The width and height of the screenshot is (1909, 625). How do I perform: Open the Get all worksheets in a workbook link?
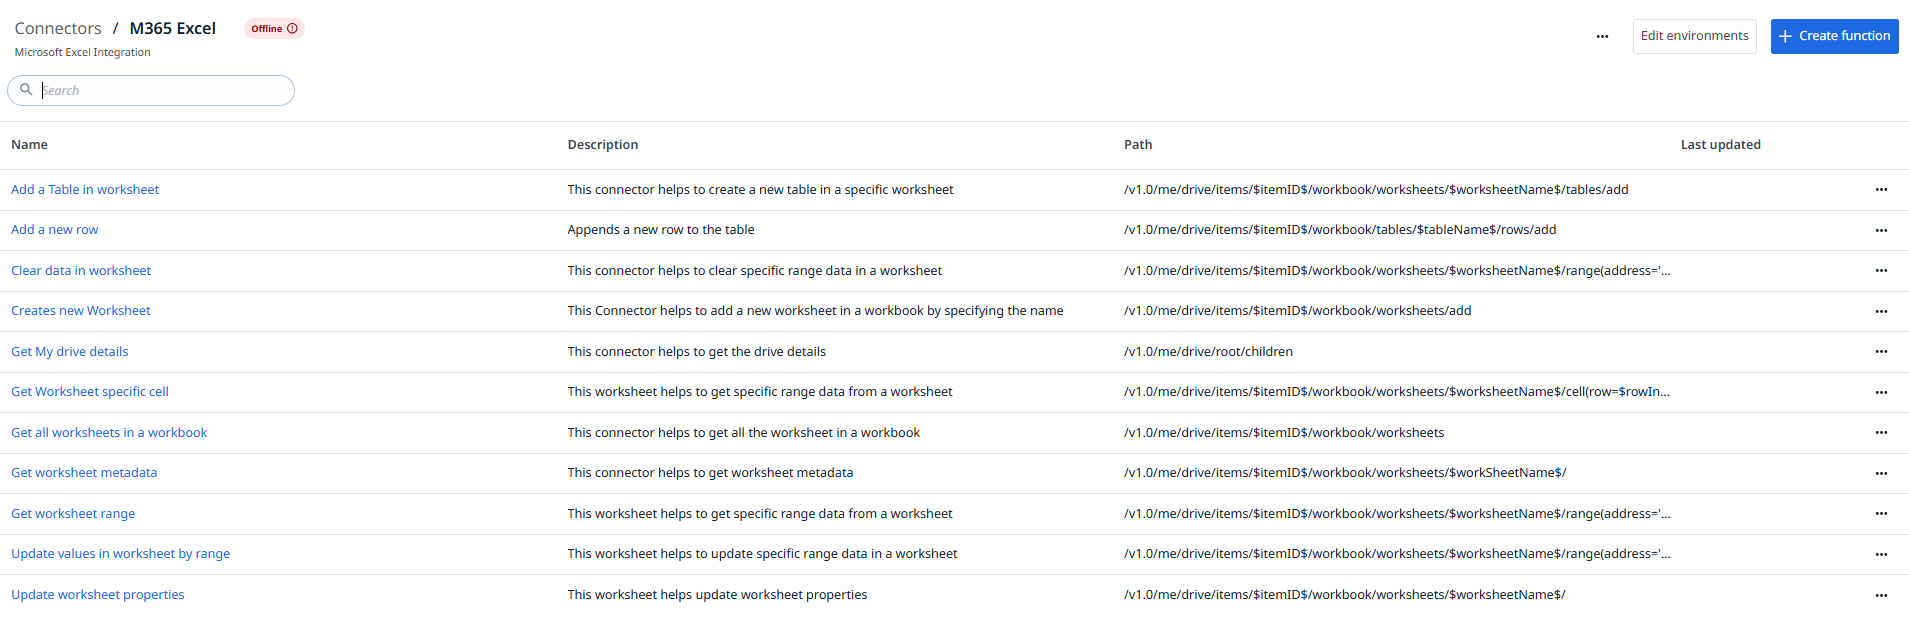pyautogui.click(x=109, y=433)
